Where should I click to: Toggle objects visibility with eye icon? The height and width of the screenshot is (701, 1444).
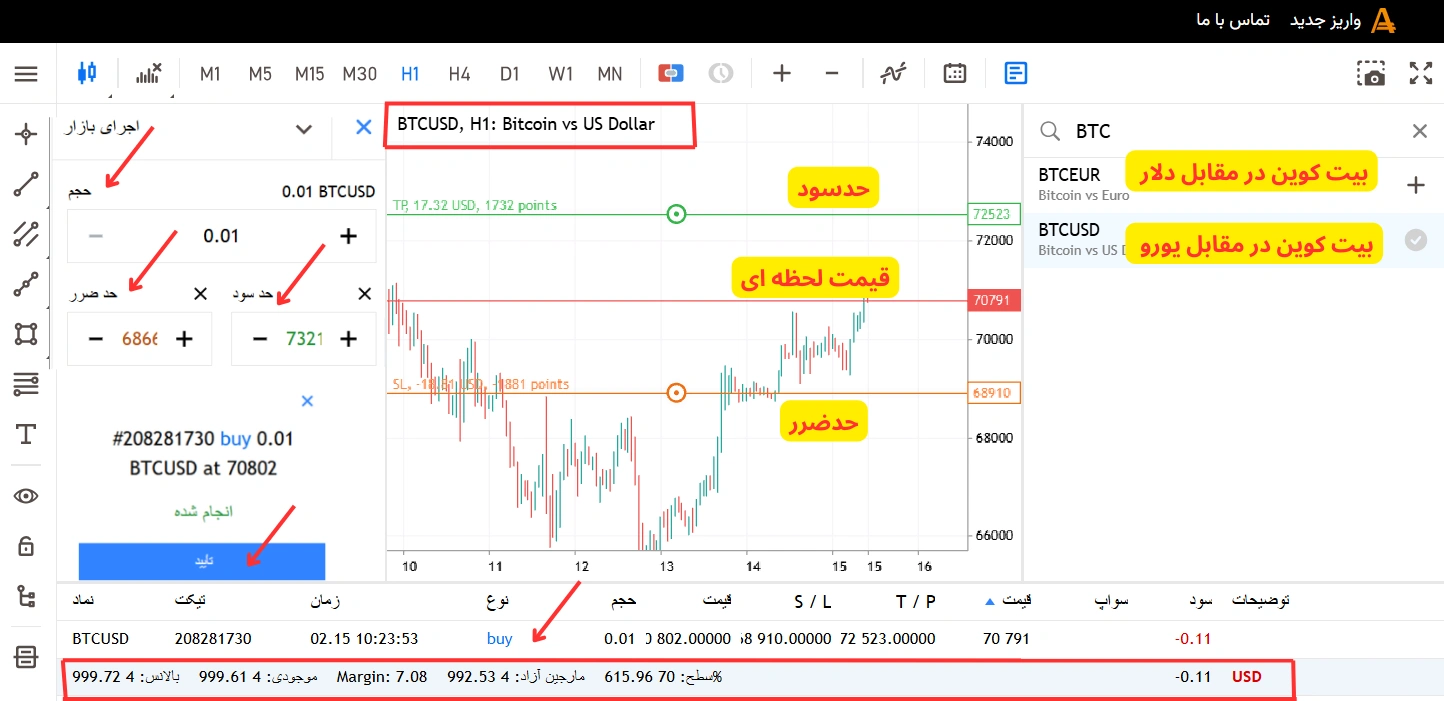tap(26, 496)
